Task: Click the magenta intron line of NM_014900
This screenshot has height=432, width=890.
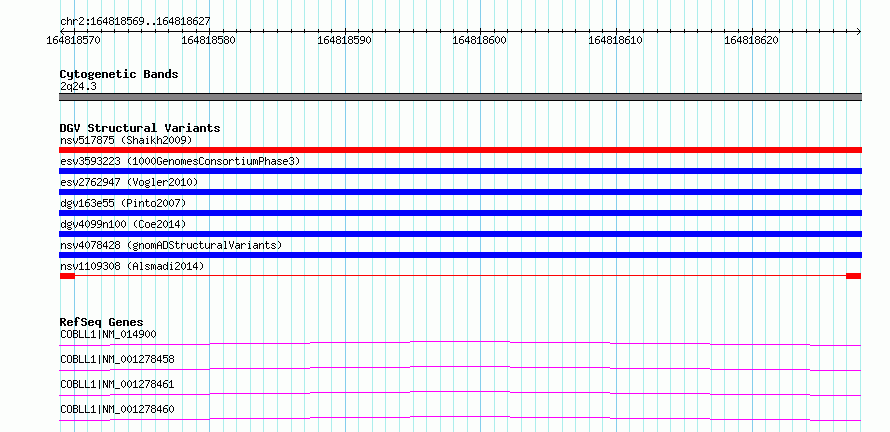Action: click(x=460, y=343)
